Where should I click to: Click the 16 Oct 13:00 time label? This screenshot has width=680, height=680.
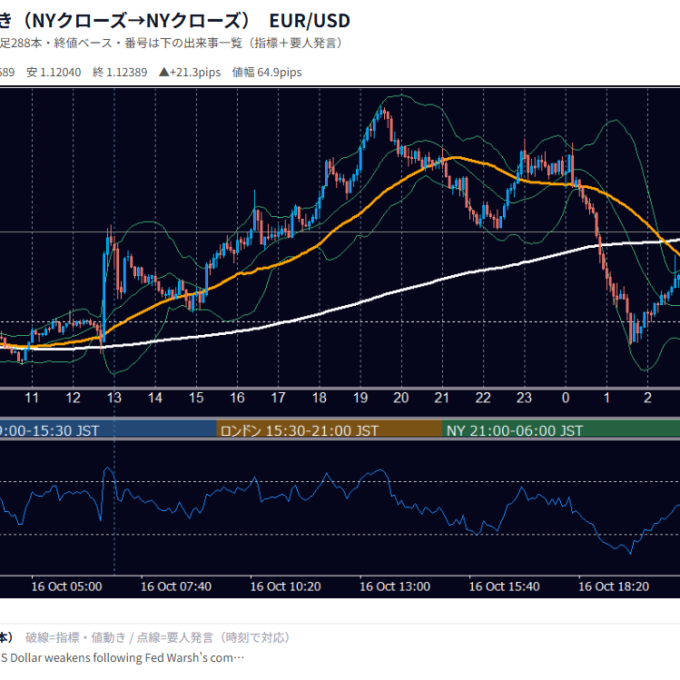coord(395,586)
